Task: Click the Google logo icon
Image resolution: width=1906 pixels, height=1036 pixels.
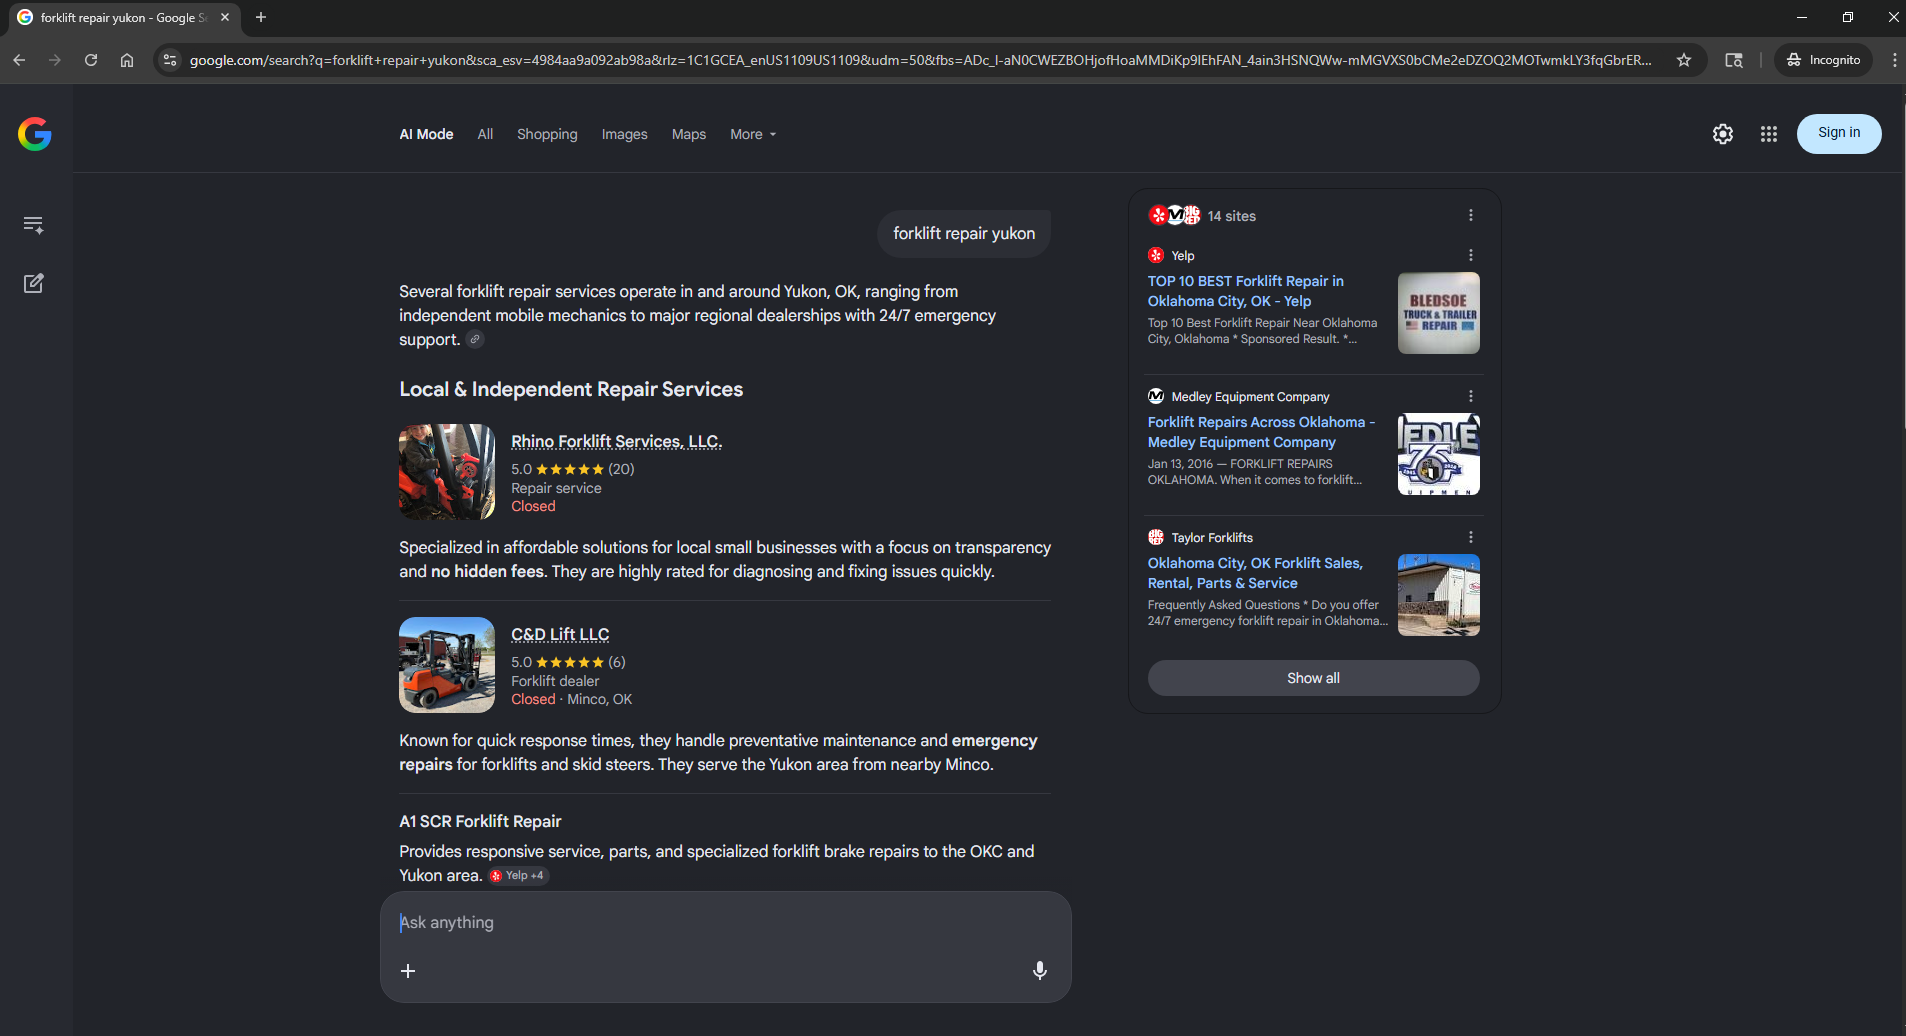Action: pos(35,134)
